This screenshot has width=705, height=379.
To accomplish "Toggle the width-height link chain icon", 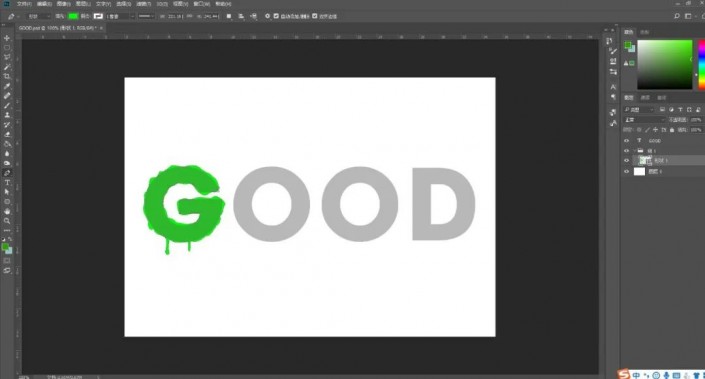I will tap(189, 16).
